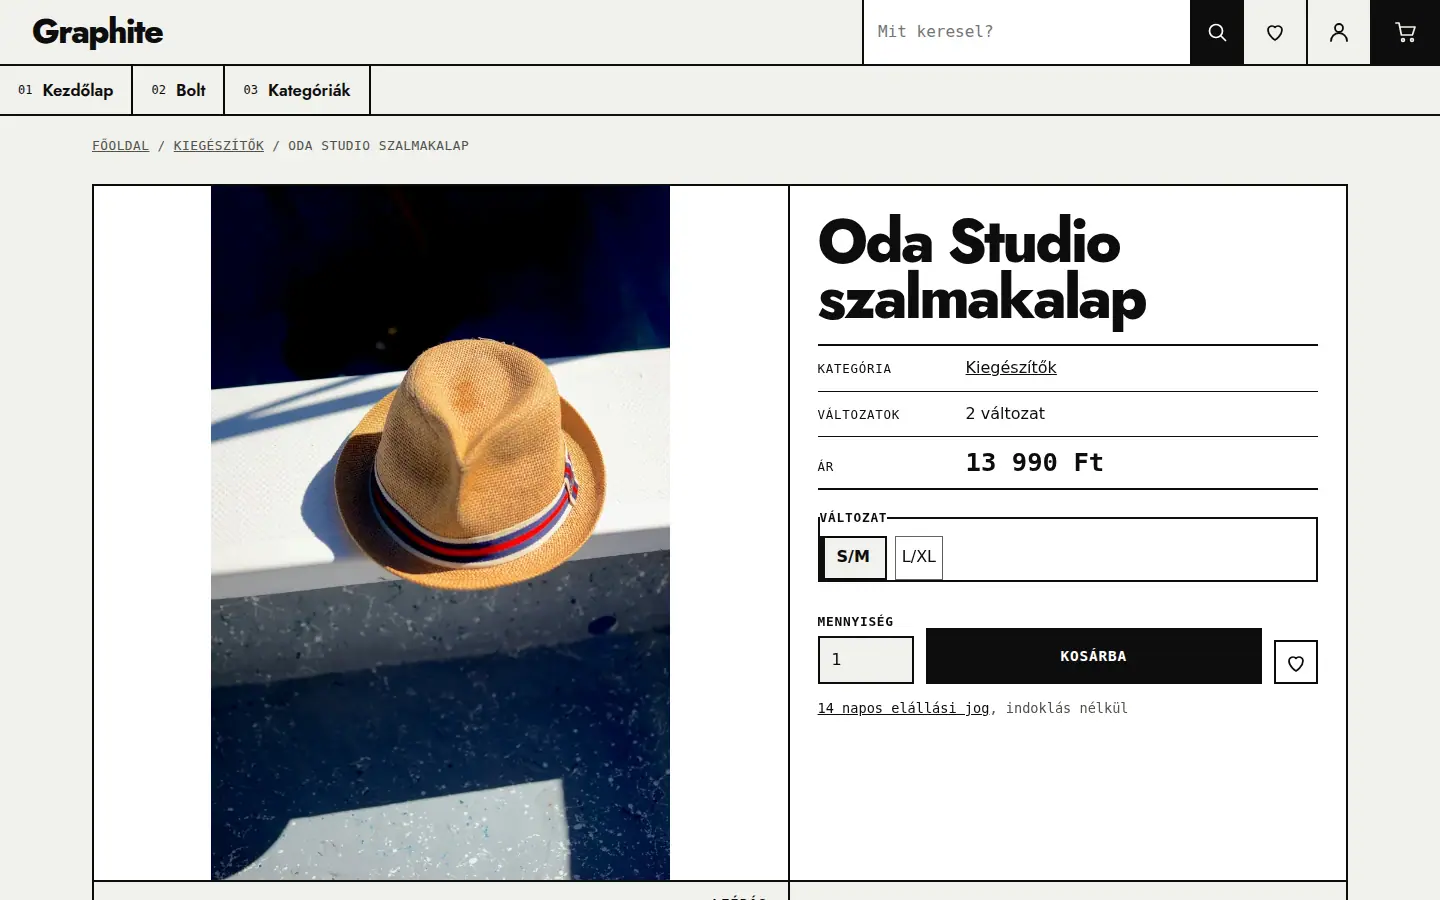Open the Kategóriák menu item
1440x900 pixels.
pos(297,90)
